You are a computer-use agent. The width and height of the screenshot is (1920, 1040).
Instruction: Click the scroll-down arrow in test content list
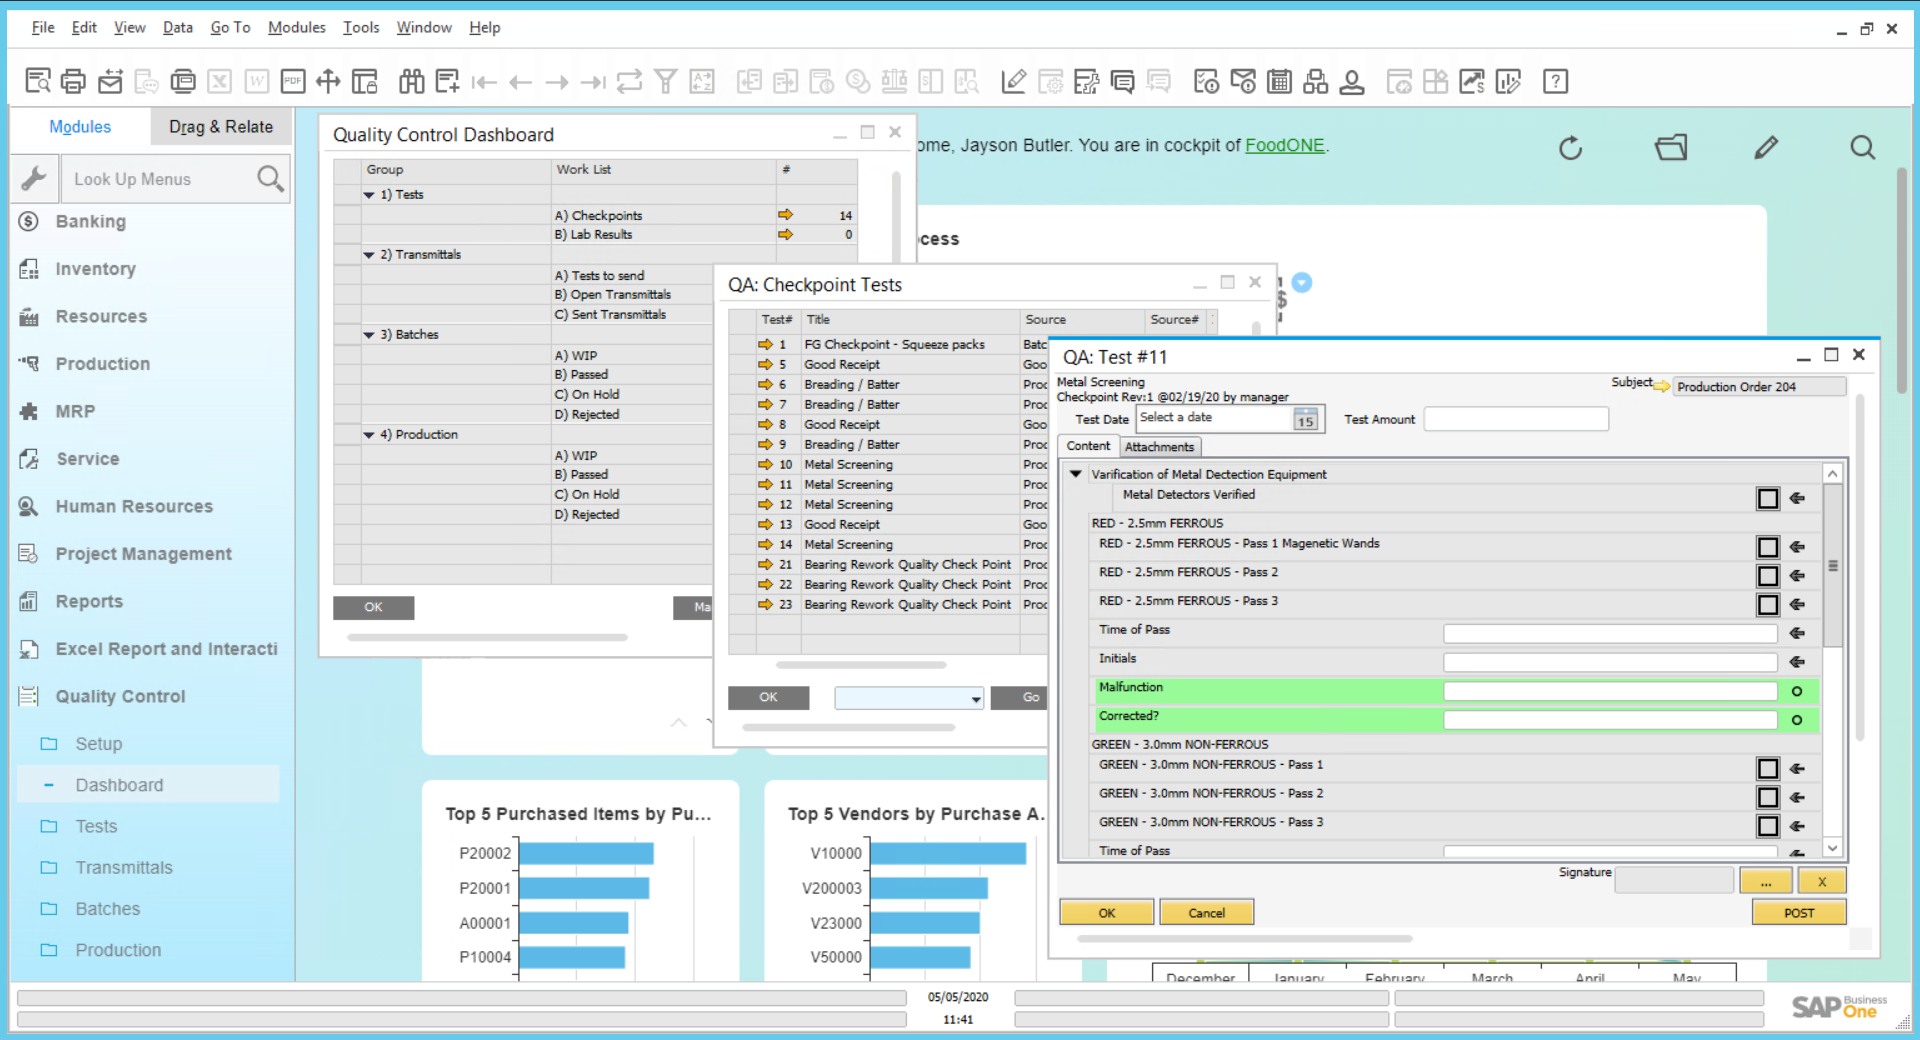(1832, 848)
